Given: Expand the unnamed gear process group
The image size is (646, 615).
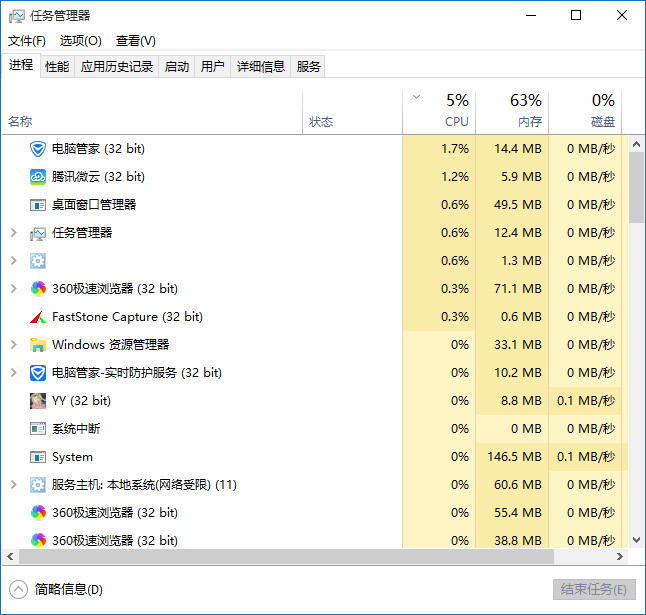Looking at the screenshot, I should click(x=14, y=261).
